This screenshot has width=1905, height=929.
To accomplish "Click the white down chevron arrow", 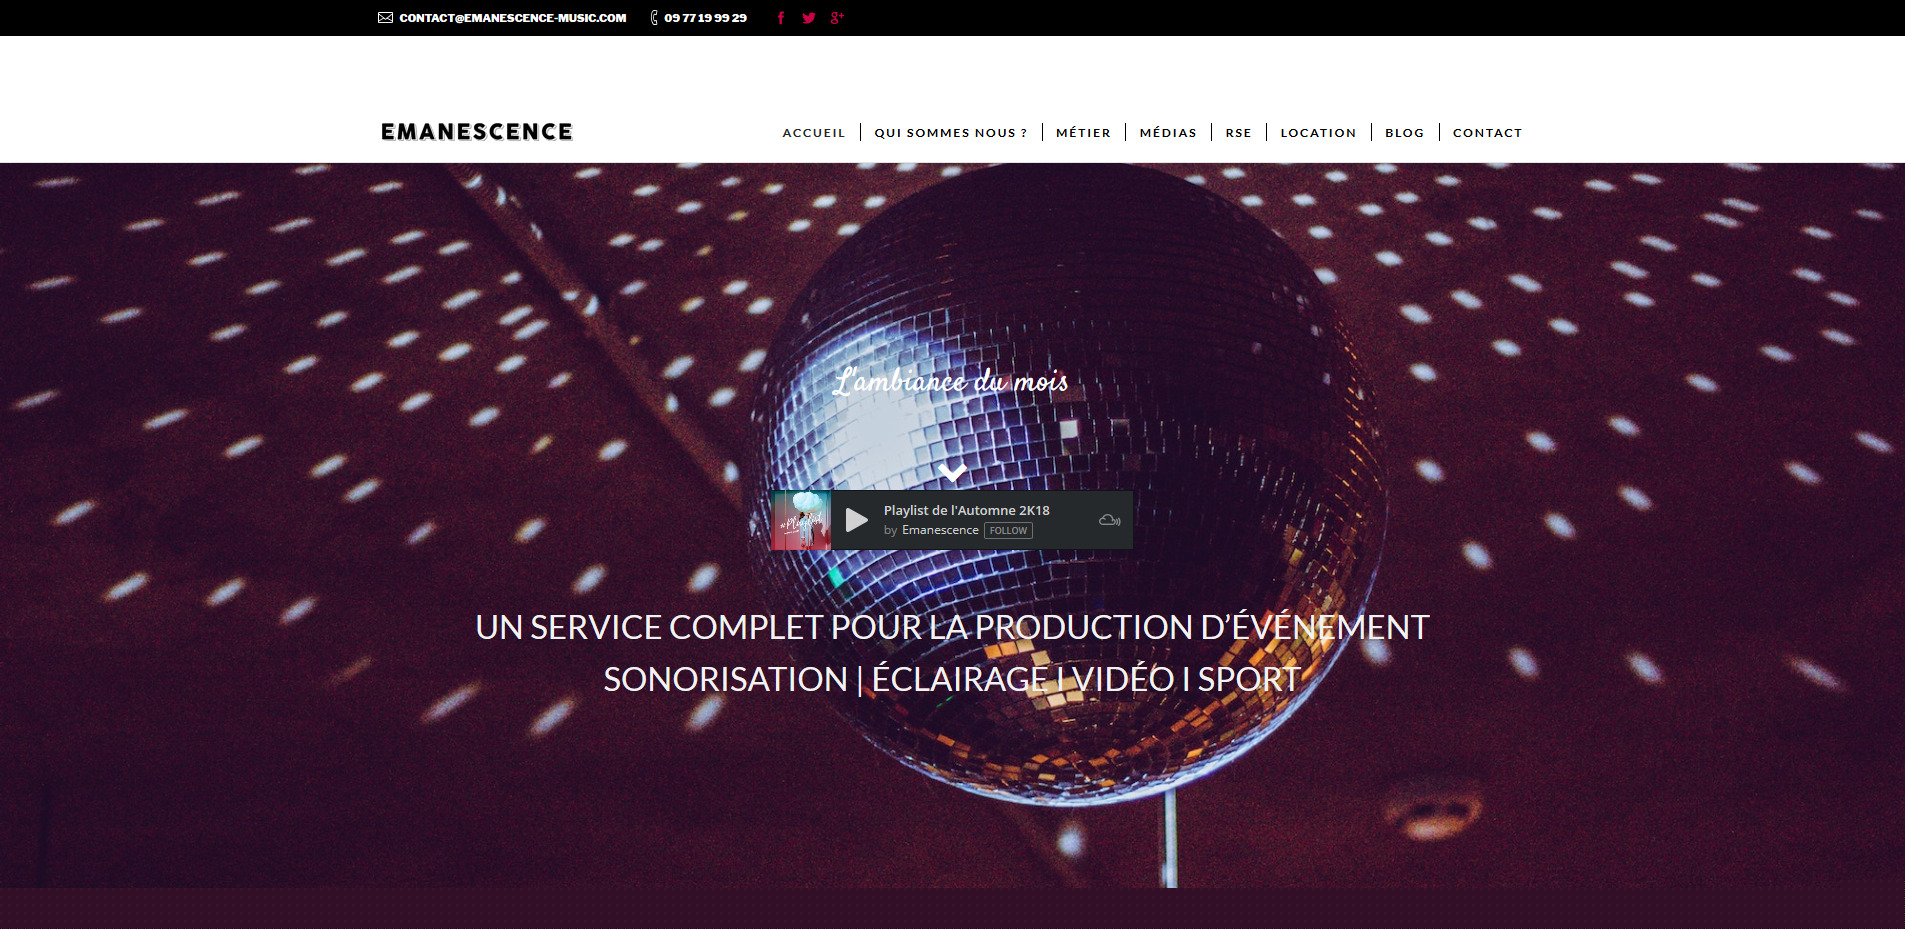I will tap(952, 471).
